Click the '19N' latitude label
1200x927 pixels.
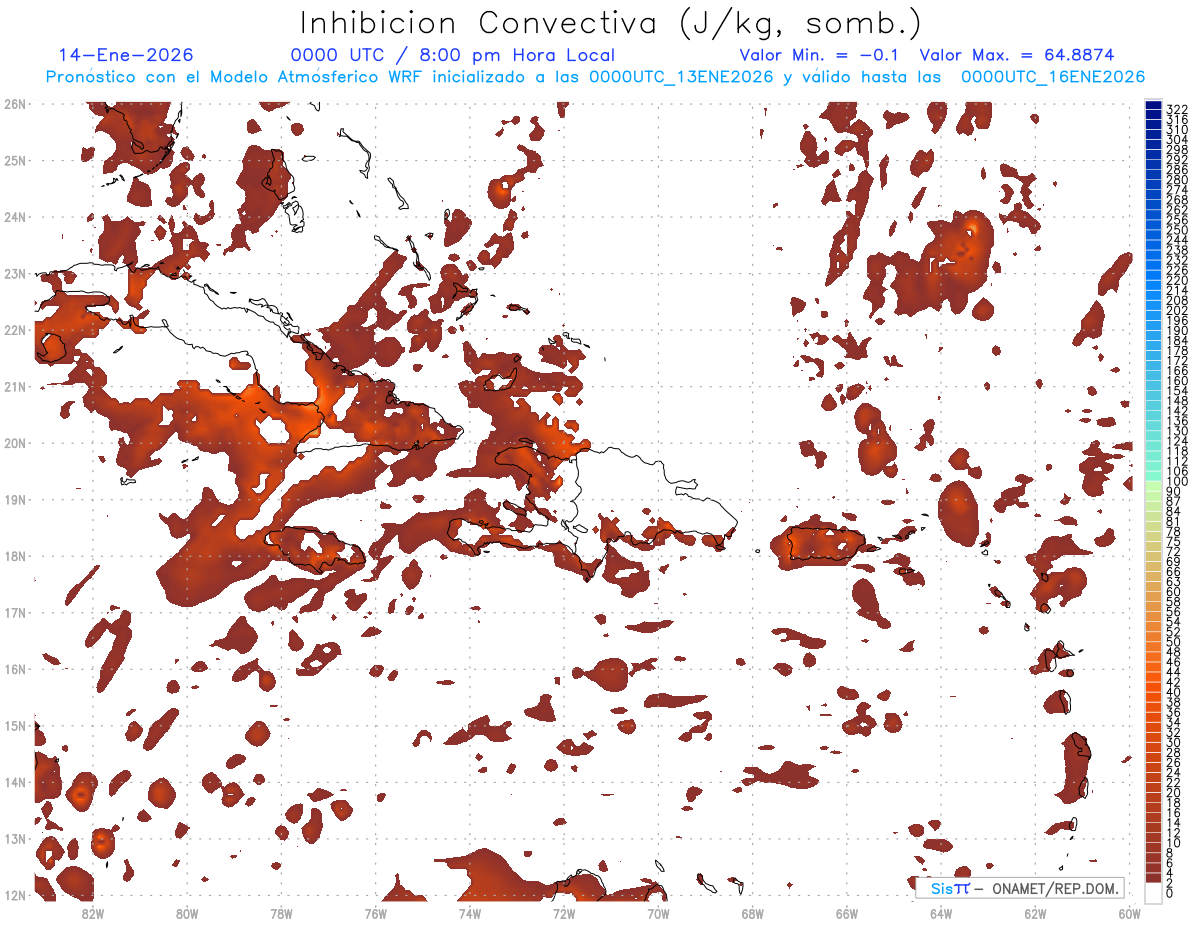pos(15,499)
